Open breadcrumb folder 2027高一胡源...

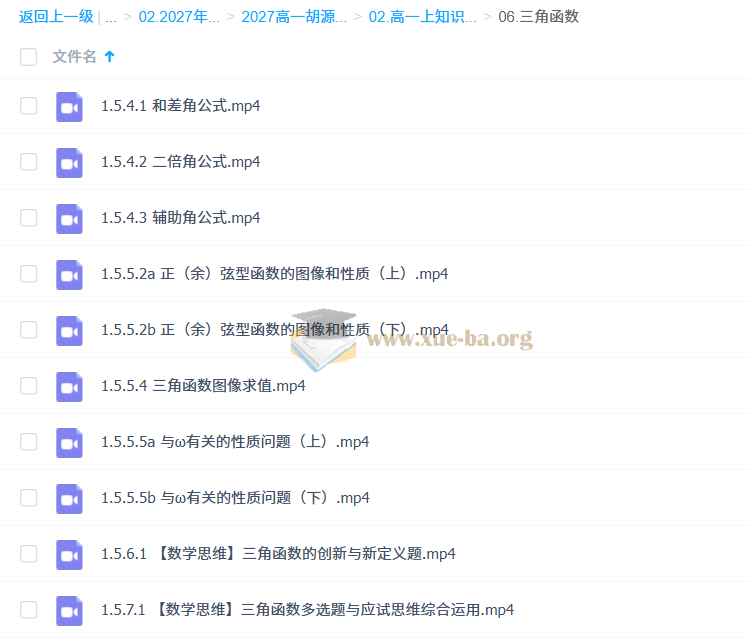click(x=294, y=17)
